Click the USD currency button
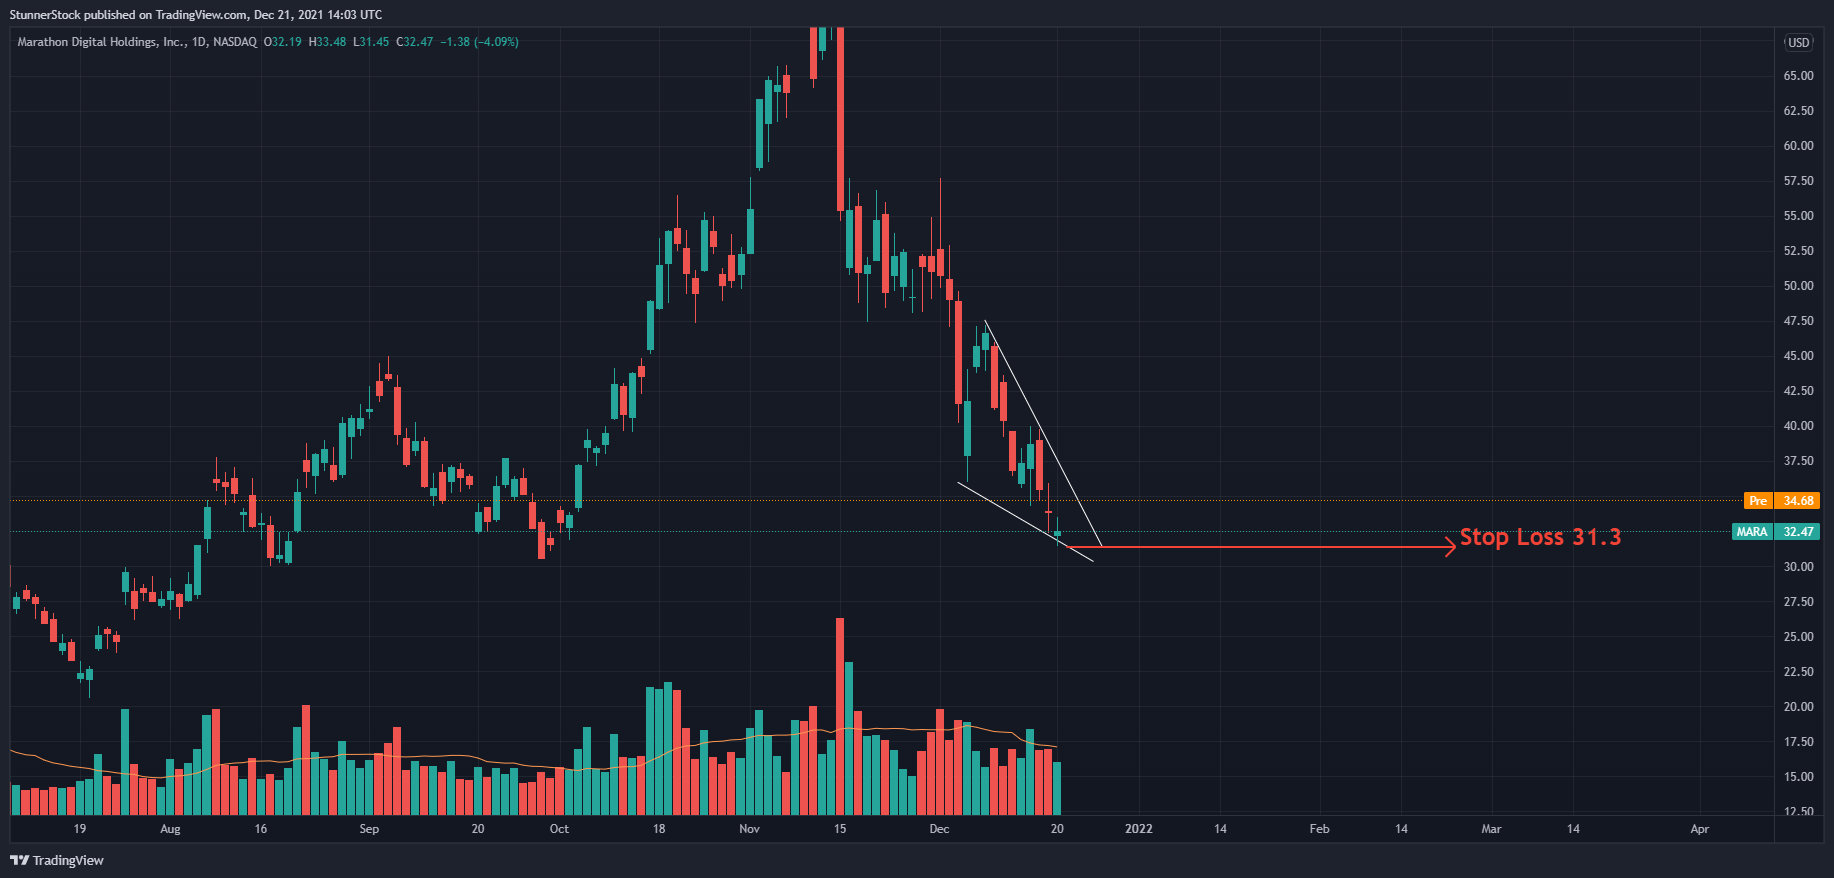 tap(1799, 42)
